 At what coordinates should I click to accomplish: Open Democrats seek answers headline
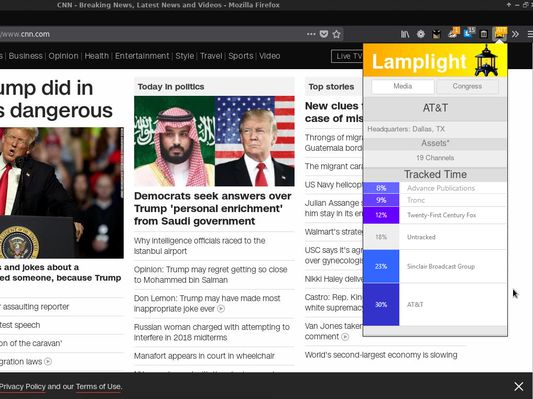coord(213,209)
